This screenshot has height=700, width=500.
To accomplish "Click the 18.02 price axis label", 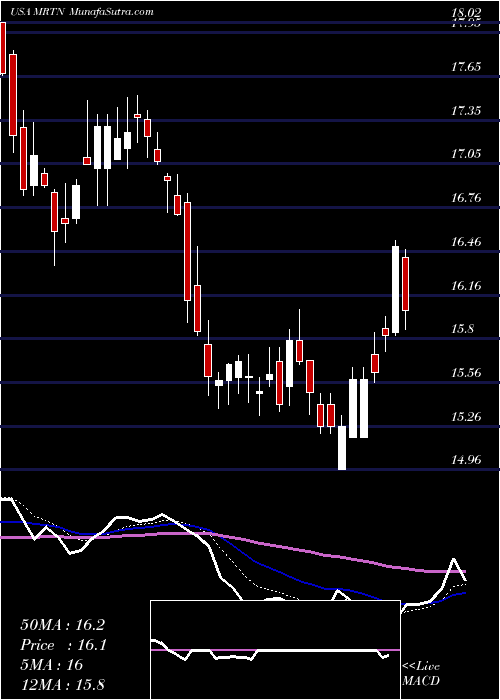I will click(x=467, y=13).
